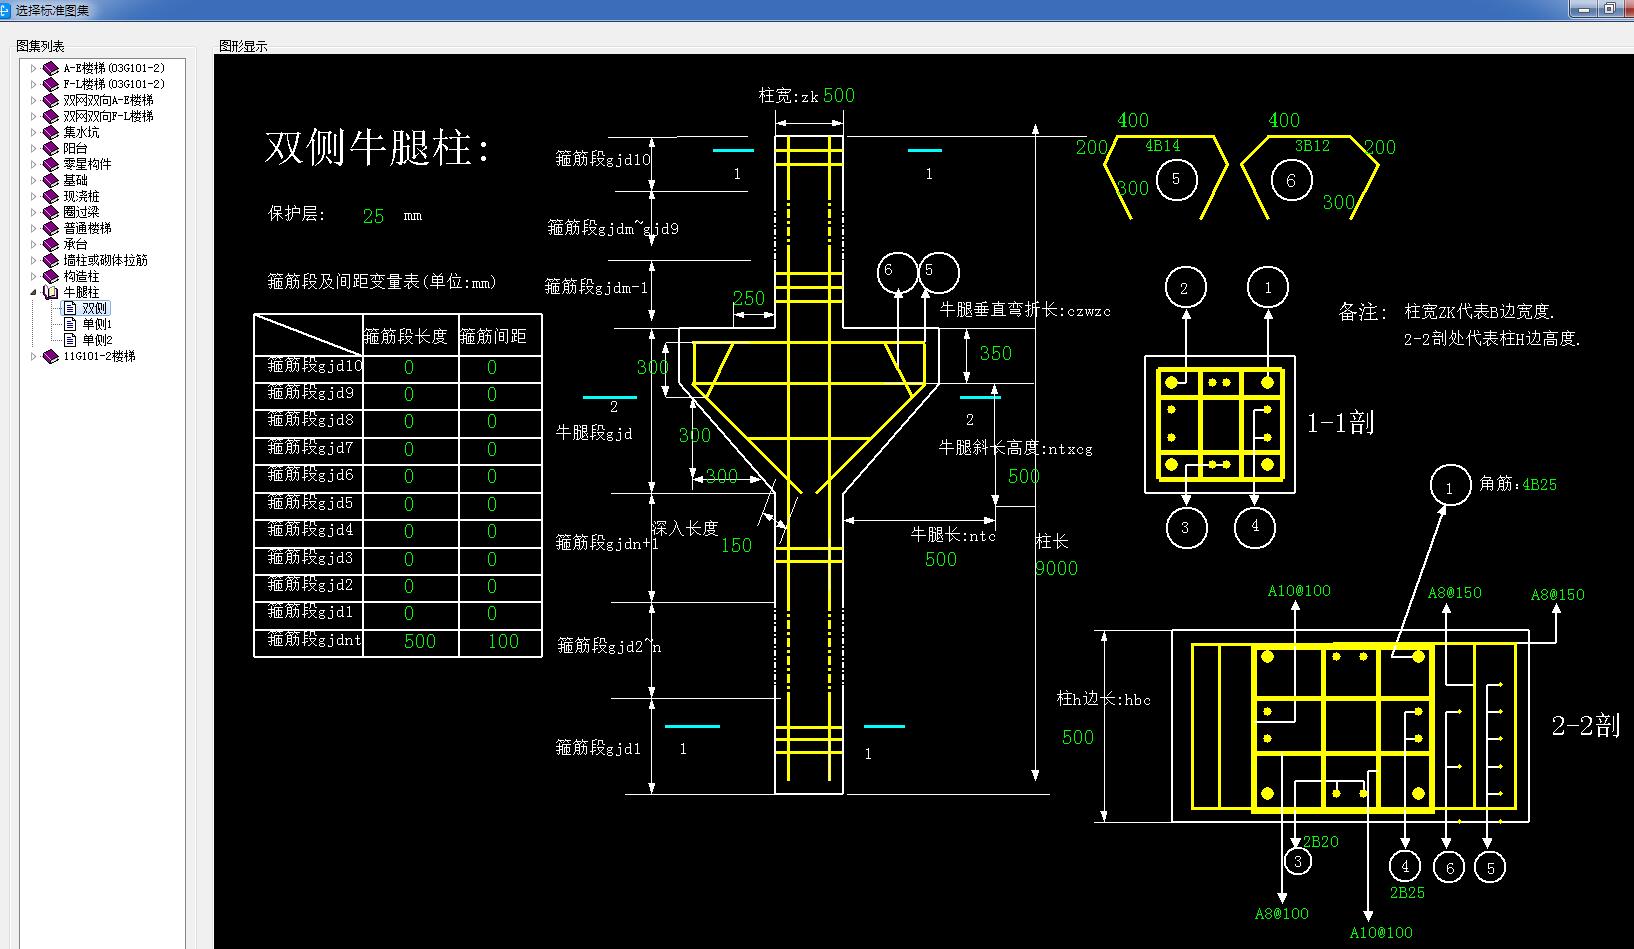Edit the 柱长 value 9000
This screenshot has width=1634, height=949.
(1056, 568)
